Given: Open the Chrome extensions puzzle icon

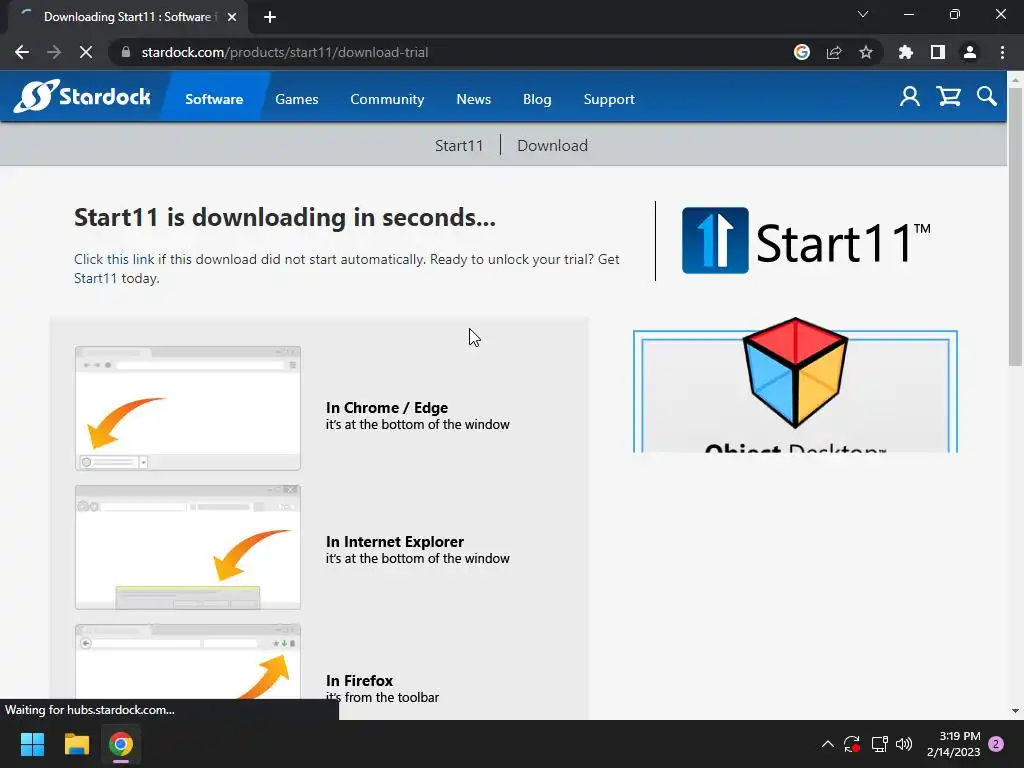Looking at the screenshot, I should (906, 52).
